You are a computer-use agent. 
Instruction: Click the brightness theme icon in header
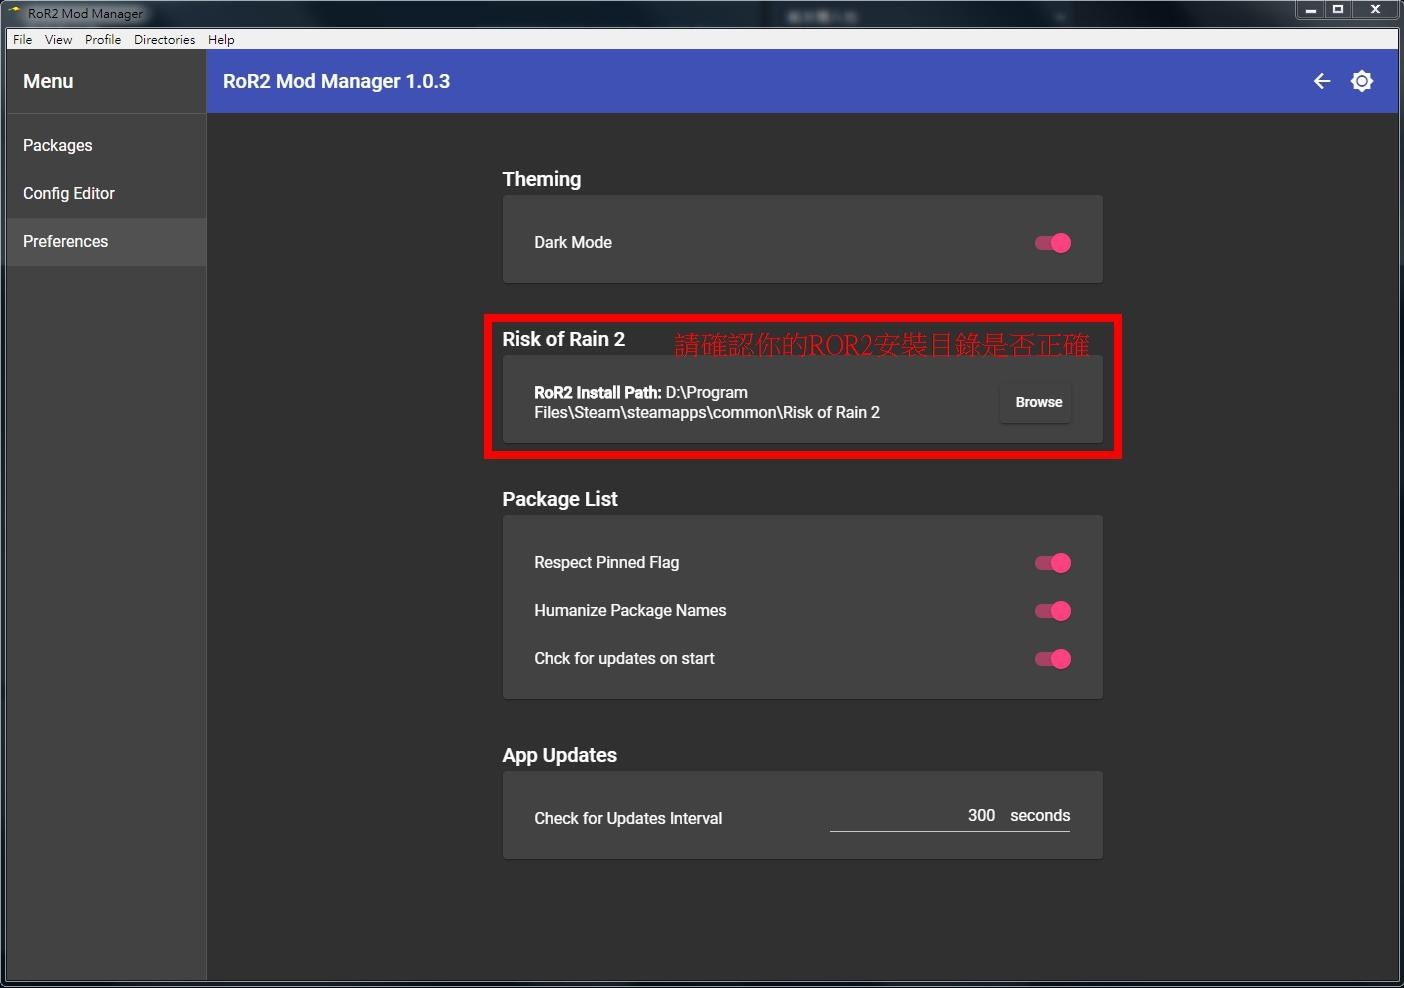pos(1361,81)
